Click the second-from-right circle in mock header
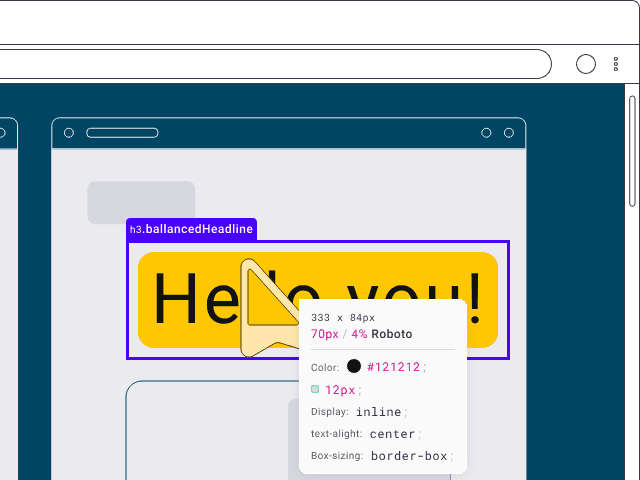640x480 pixels. 486,133
